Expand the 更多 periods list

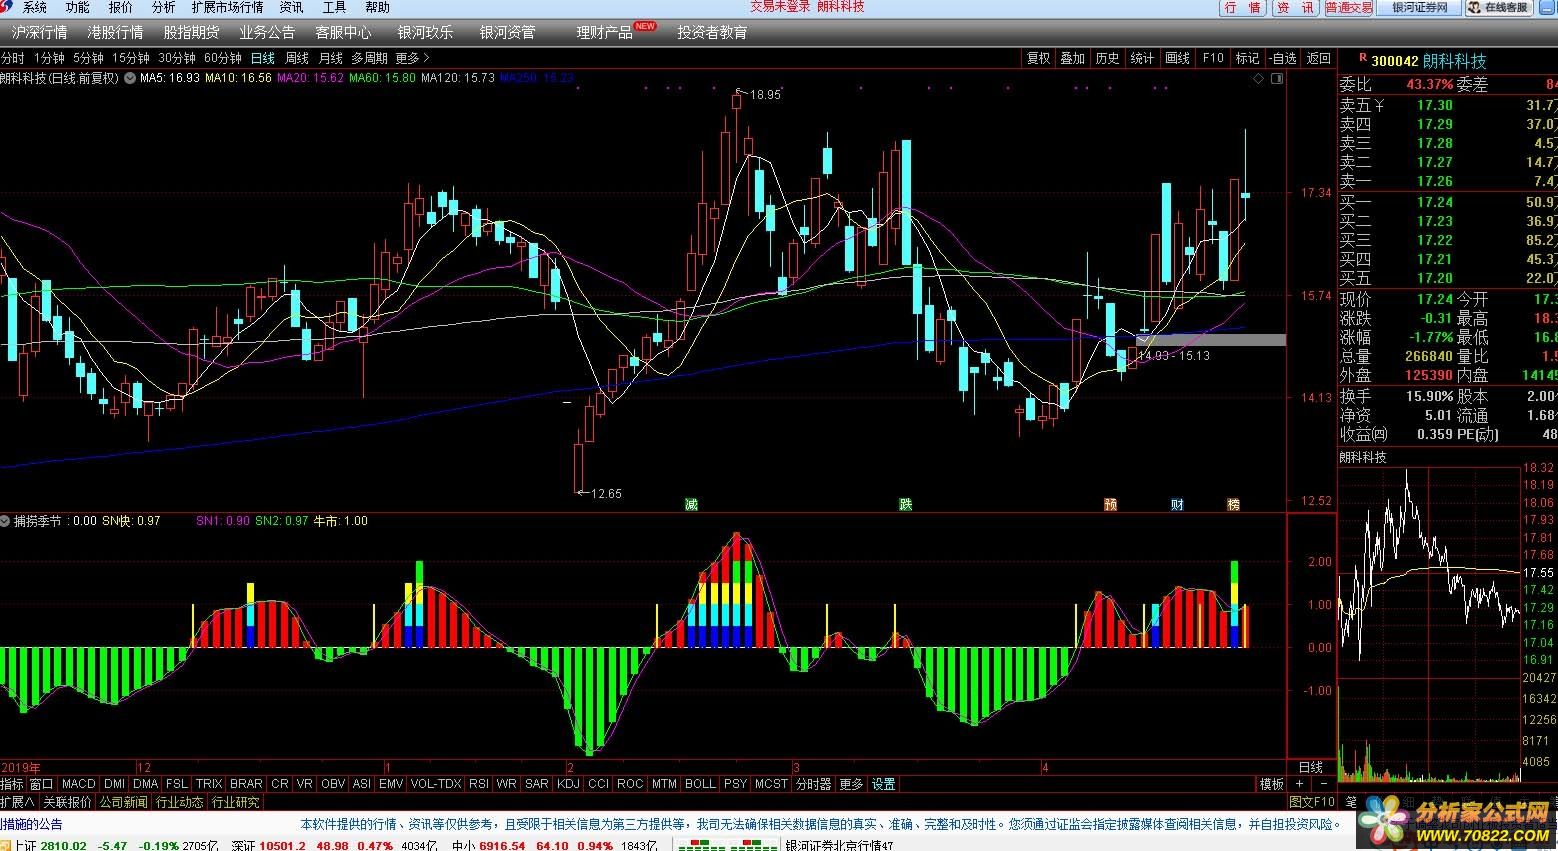click(412, 58)
